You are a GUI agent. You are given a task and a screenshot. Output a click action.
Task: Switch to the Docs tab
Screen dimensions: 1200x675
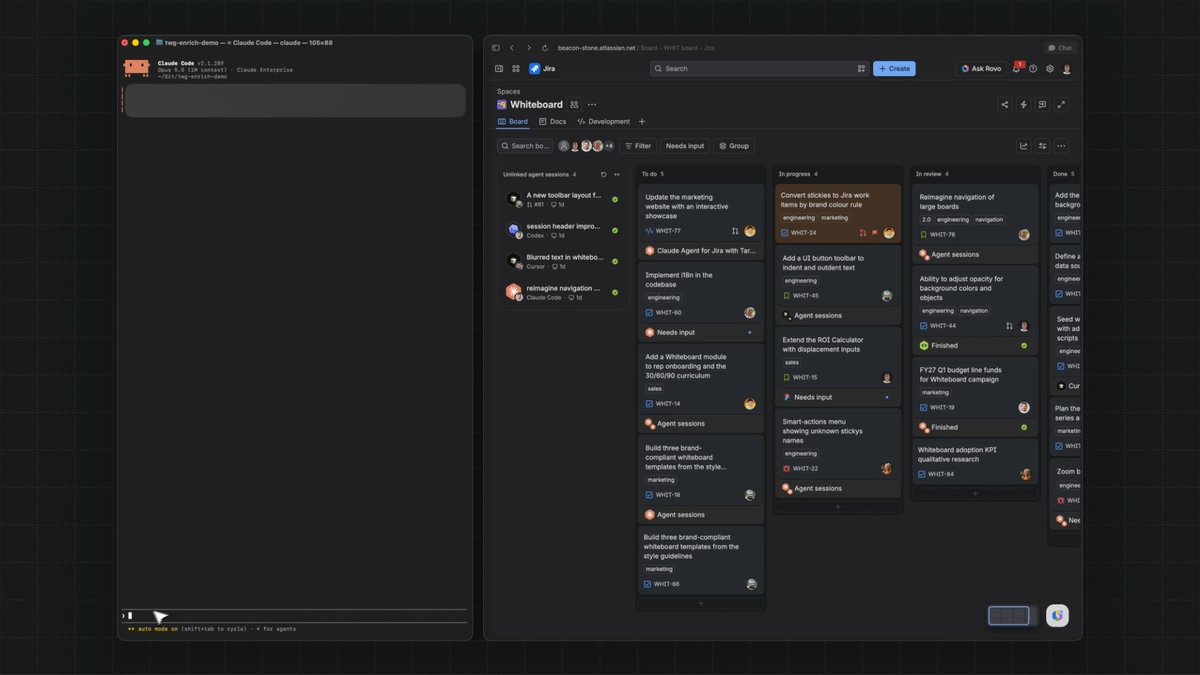[552, 122]
